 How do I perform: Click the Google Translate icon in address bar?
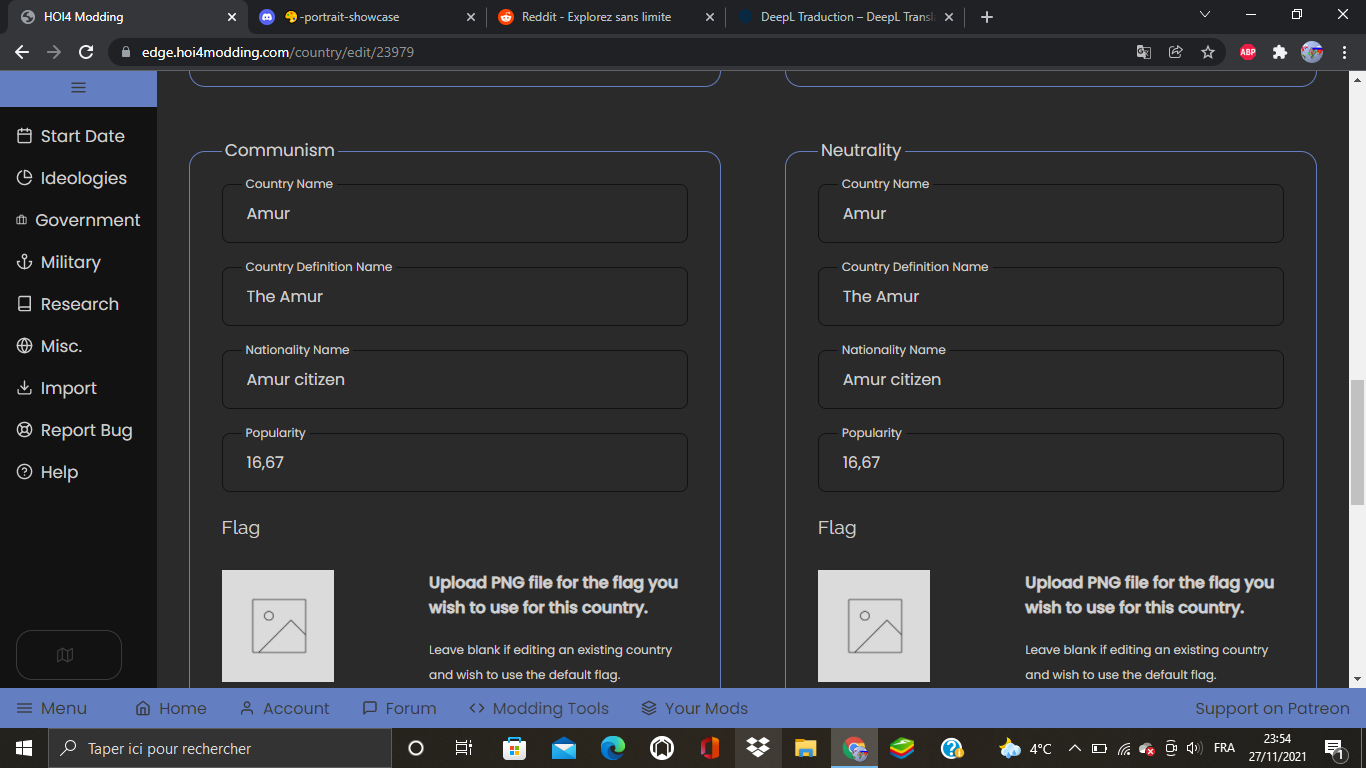(x=1144, y=52)
